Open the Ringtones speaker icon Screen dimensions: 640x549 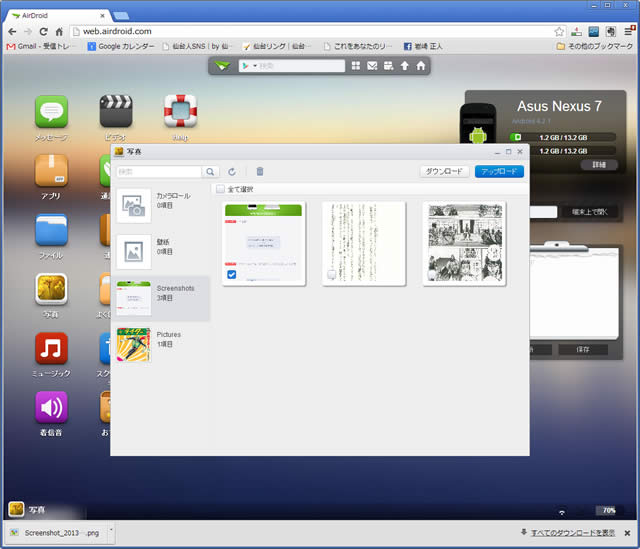pyautogui.click(x=51, y=407)
